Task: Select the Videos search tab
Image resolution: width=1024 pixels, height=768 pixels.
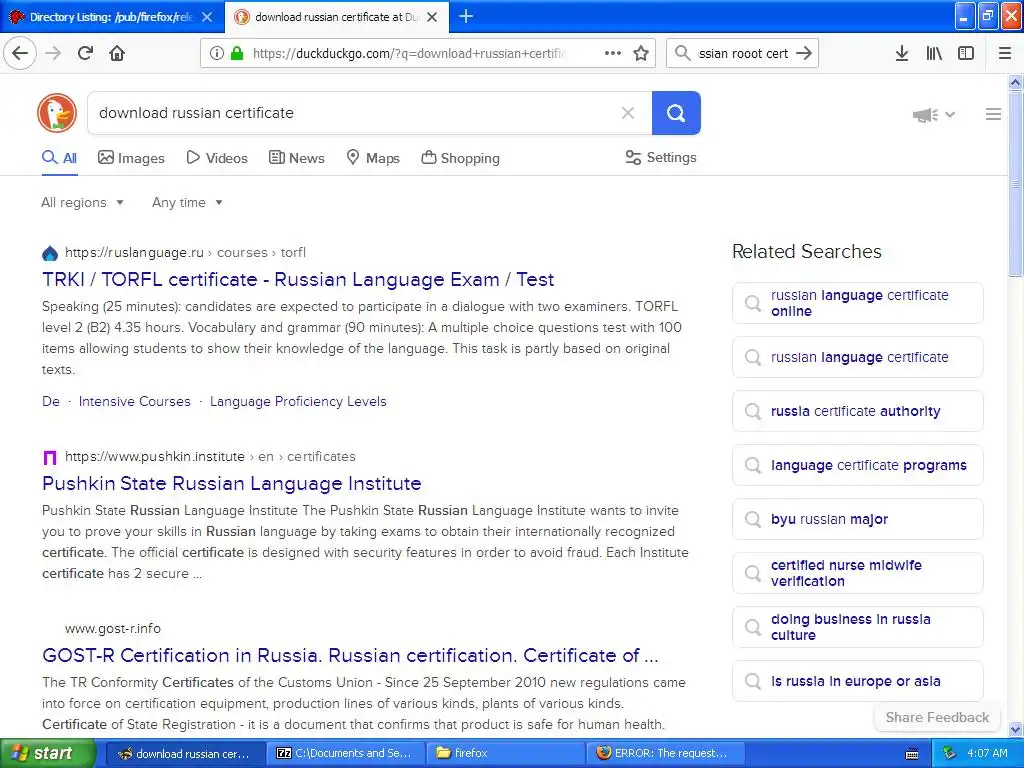Action: [x=217, y=158]
